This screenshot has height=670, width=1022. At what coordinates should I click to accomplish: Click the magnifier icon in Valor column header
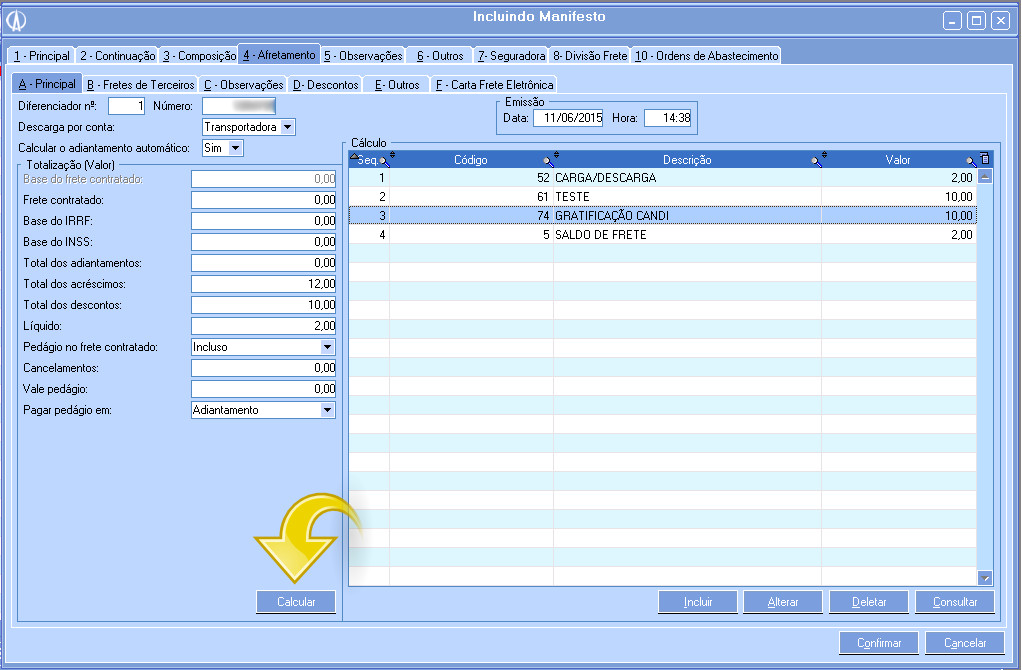(970, 160)
